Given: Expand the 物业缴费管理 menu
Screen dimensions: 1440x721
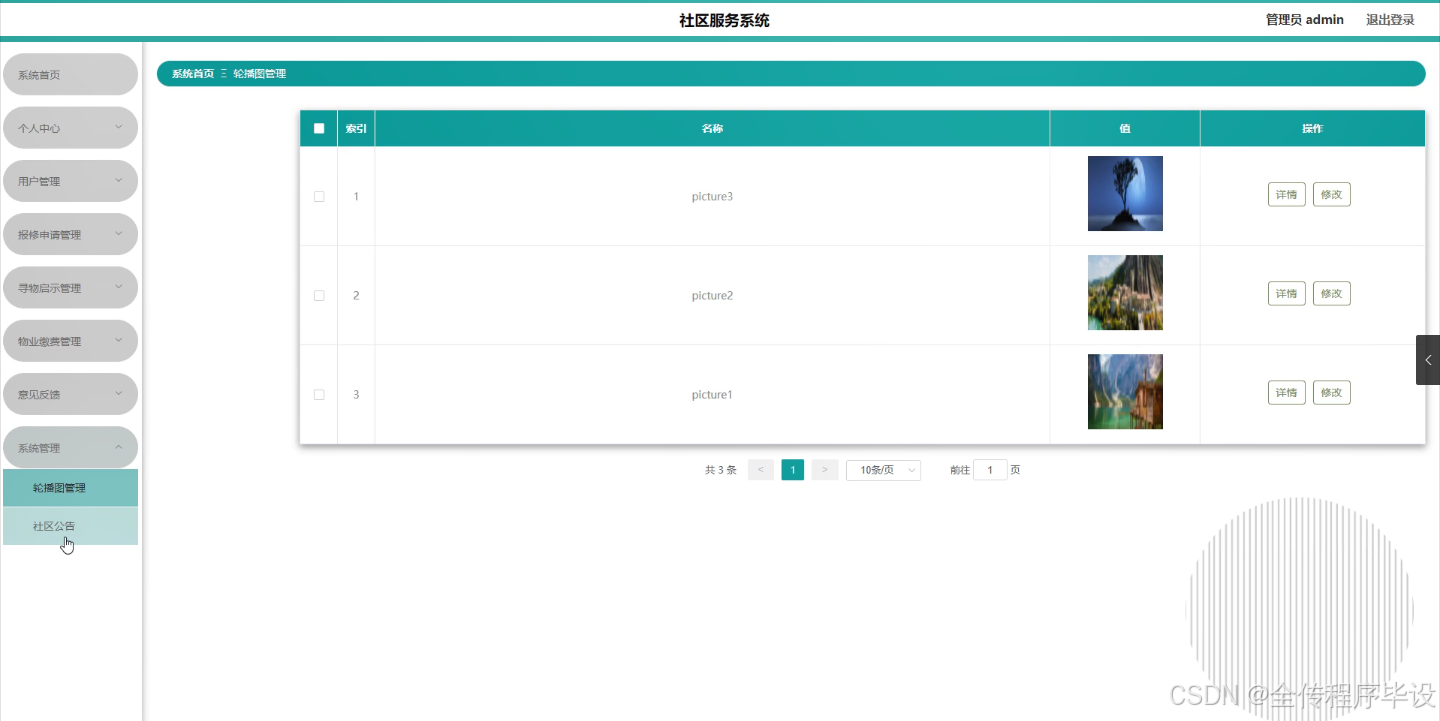Looking at the screenshot, I should (x=70, y=340).
